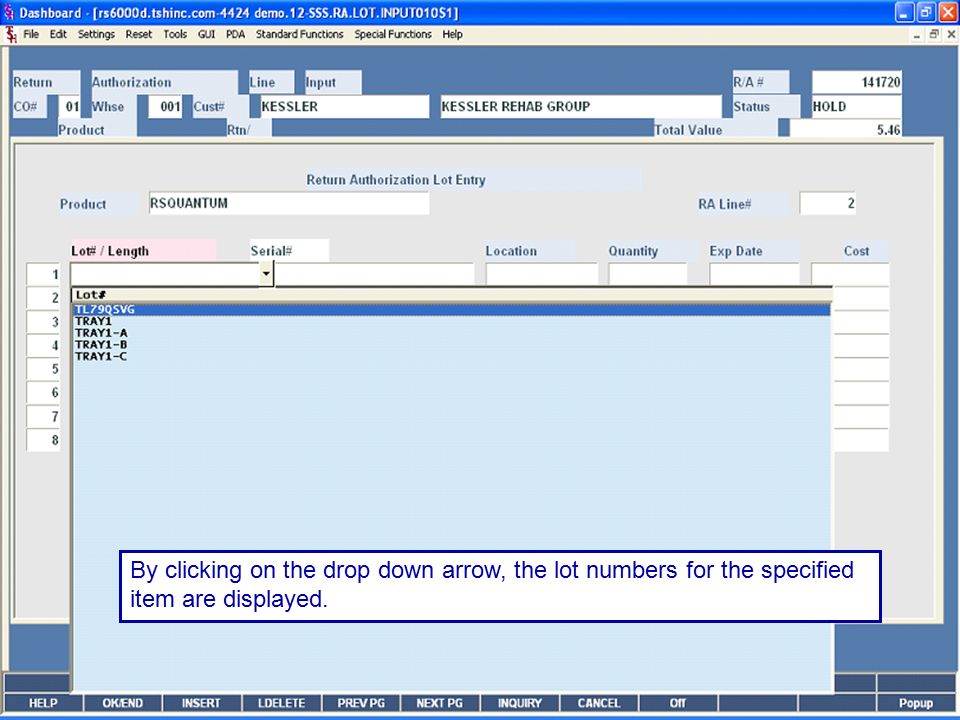Image resolution: width=960 pixels, height=720 pixels.
Task: Open the Reset menu
Action: tap(138, 34)
